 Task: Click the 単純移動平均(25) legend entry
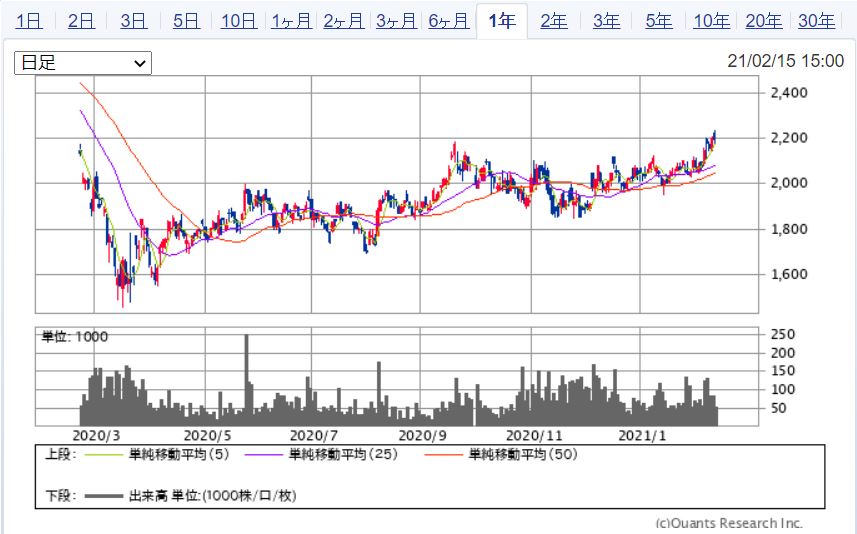click(x=343, y=454)
